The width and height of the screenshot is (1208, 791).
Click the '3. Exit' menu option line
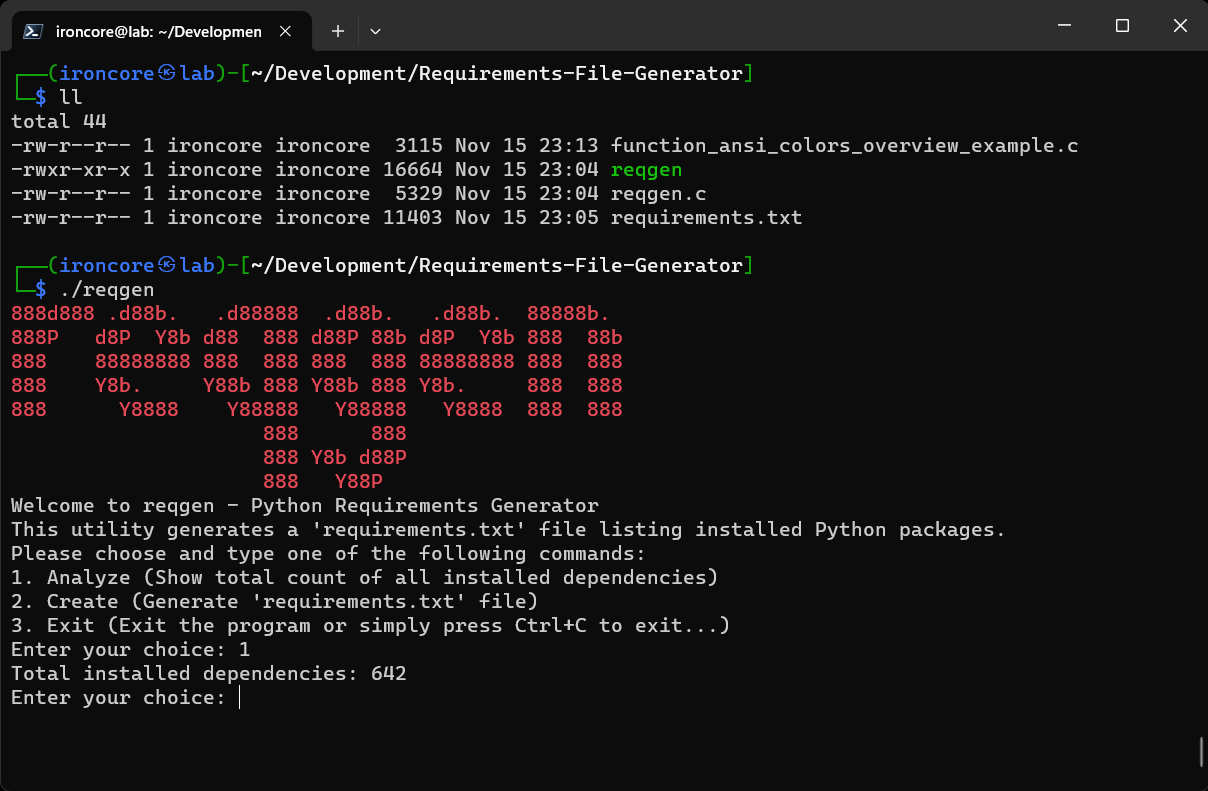pyautogui.click(x=371, y=626)
